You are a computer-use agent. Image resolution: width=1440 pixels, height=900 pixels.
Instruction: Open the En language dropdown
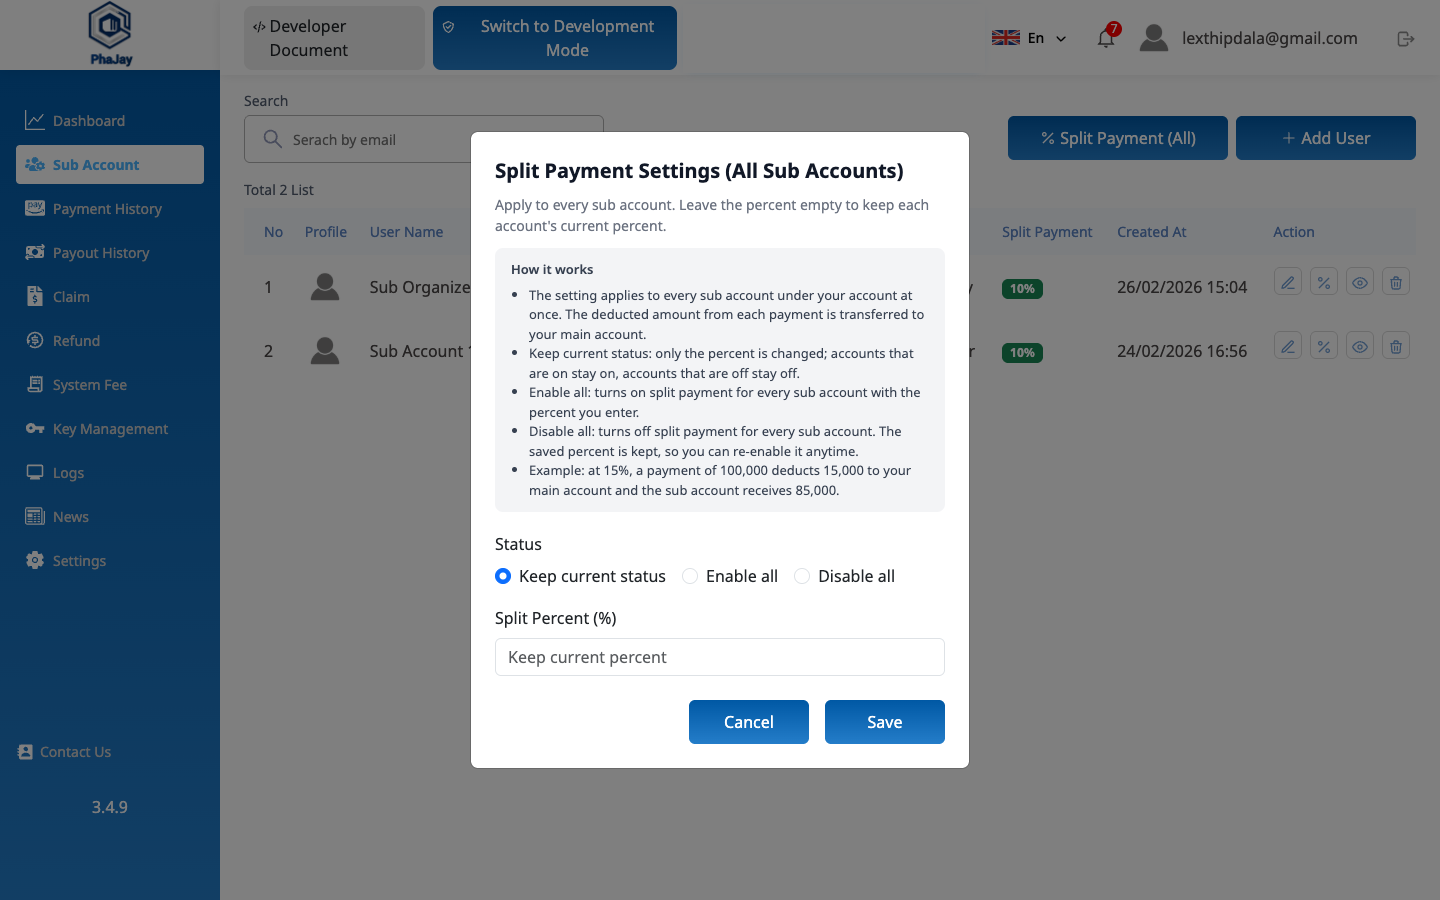coord(1030,38)
